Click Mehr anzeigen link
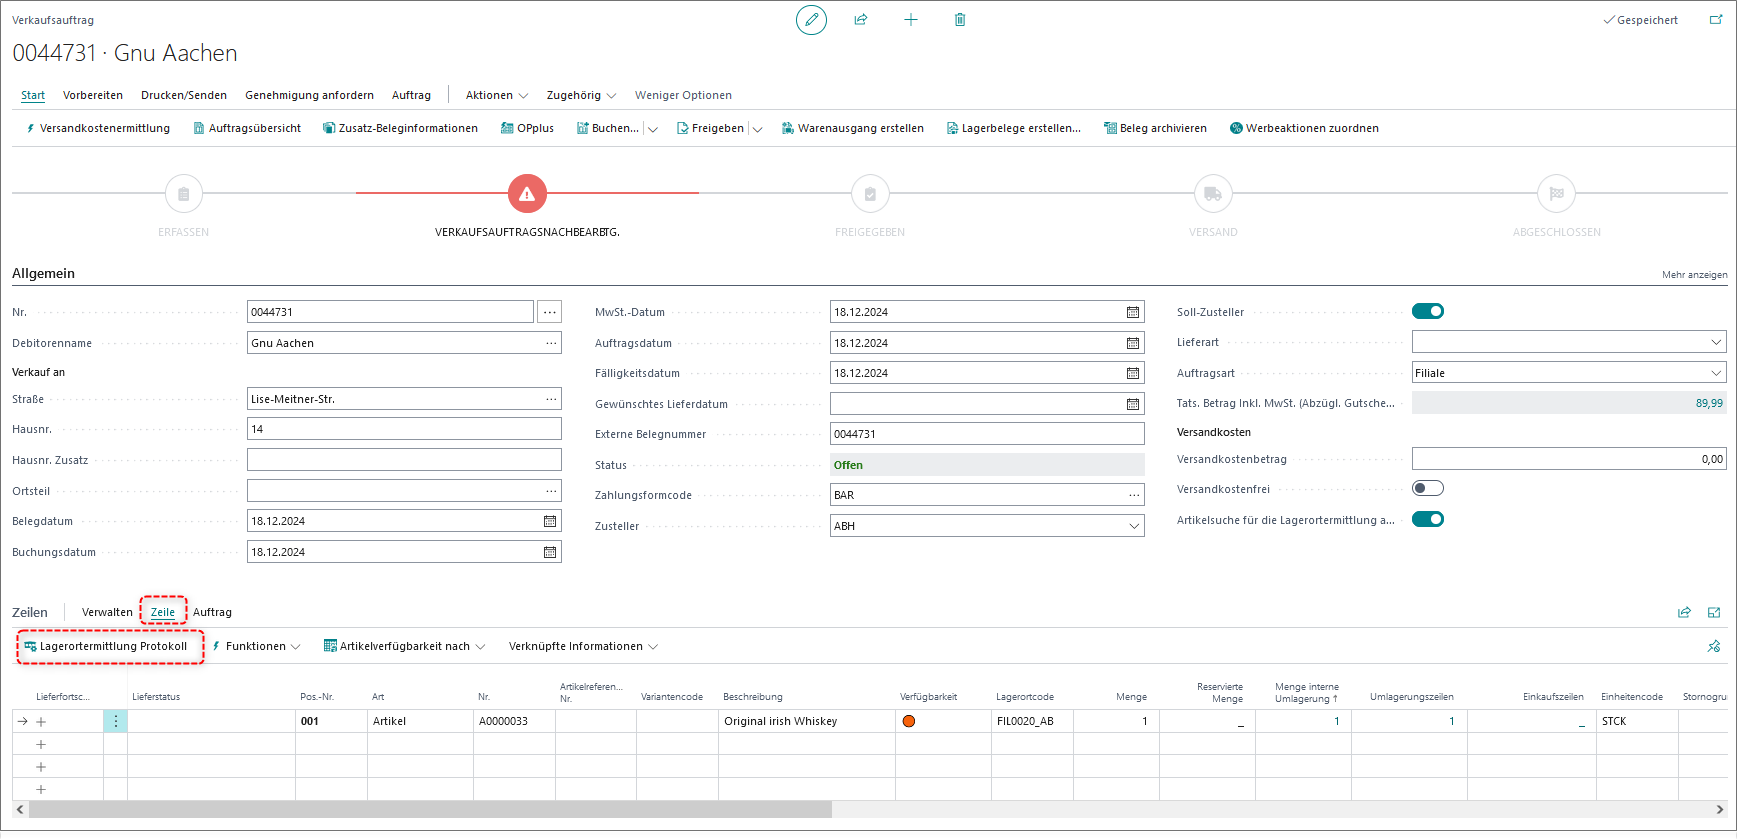The height and width of the screenshot is (839, 1737). click(1694, 274)
